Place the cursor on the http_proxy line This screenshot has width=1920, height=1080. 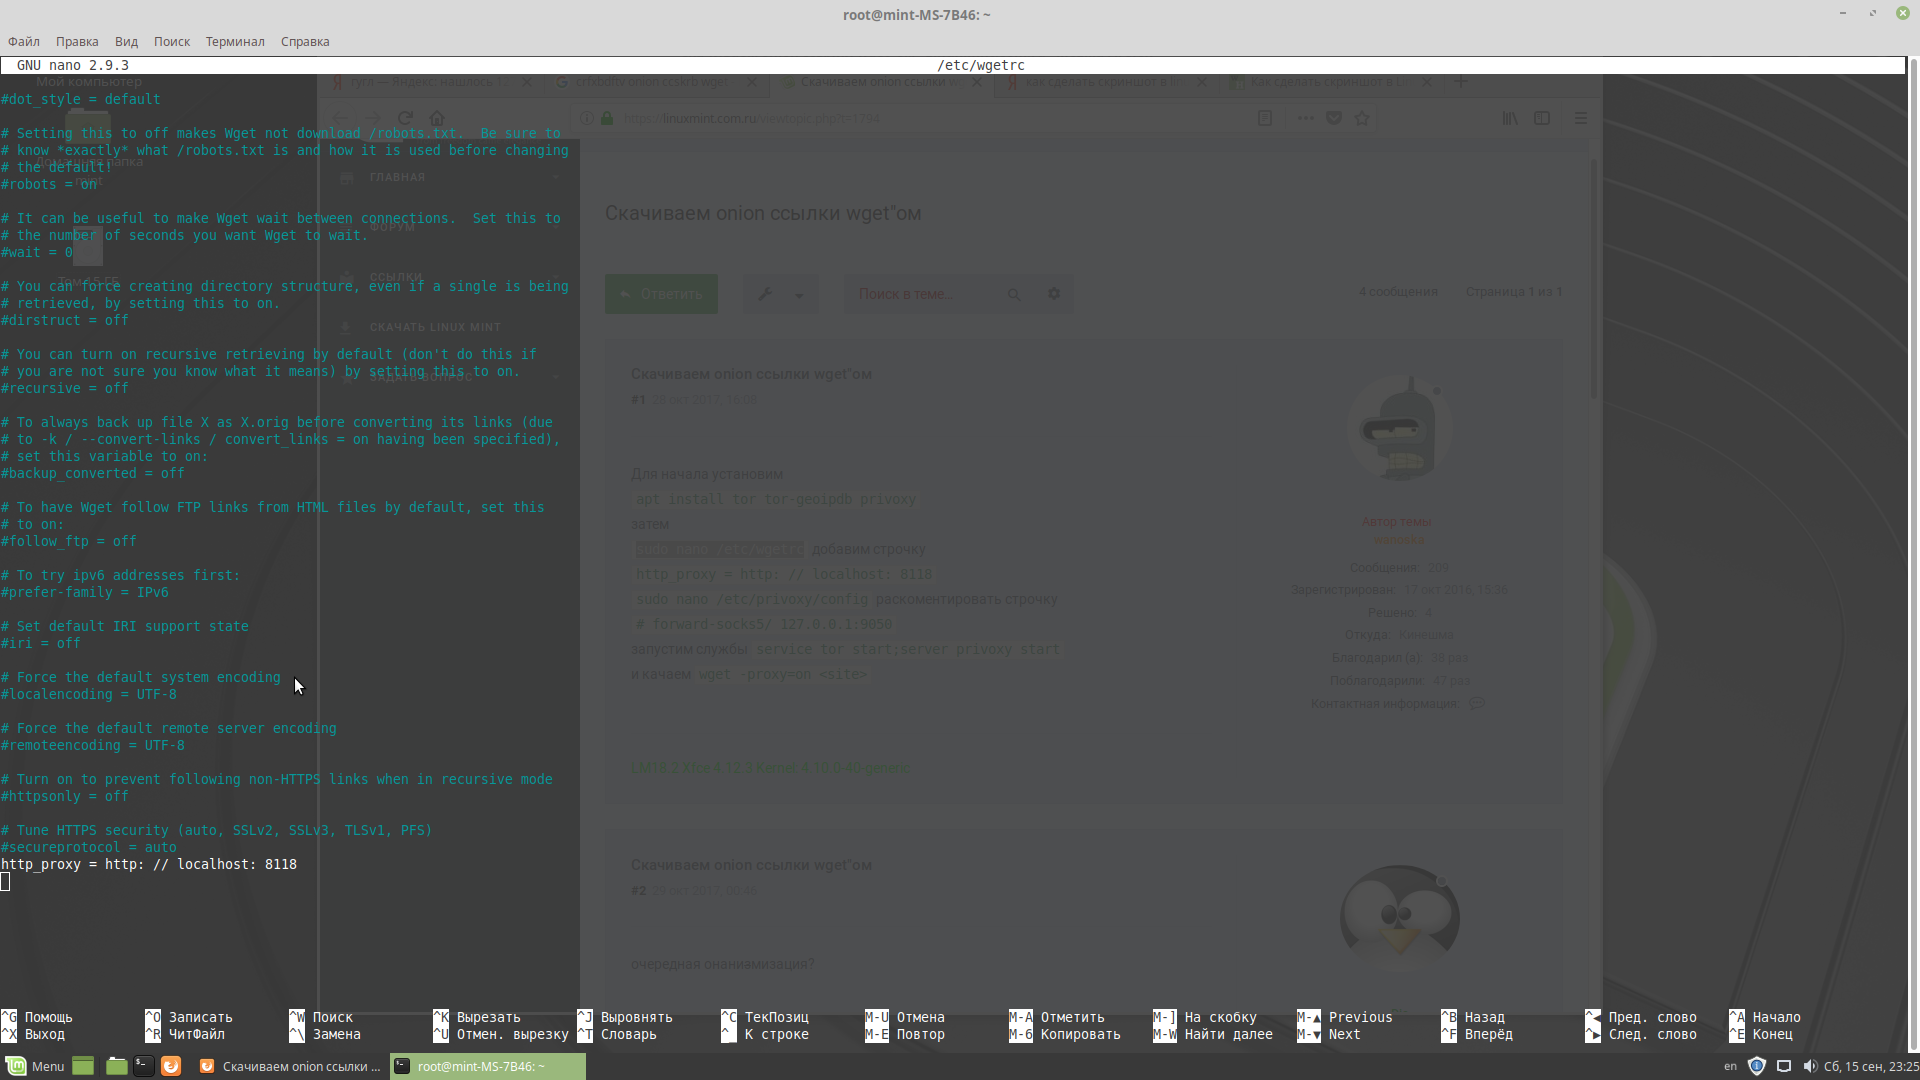pyautogui.click(x=150, y=864)
